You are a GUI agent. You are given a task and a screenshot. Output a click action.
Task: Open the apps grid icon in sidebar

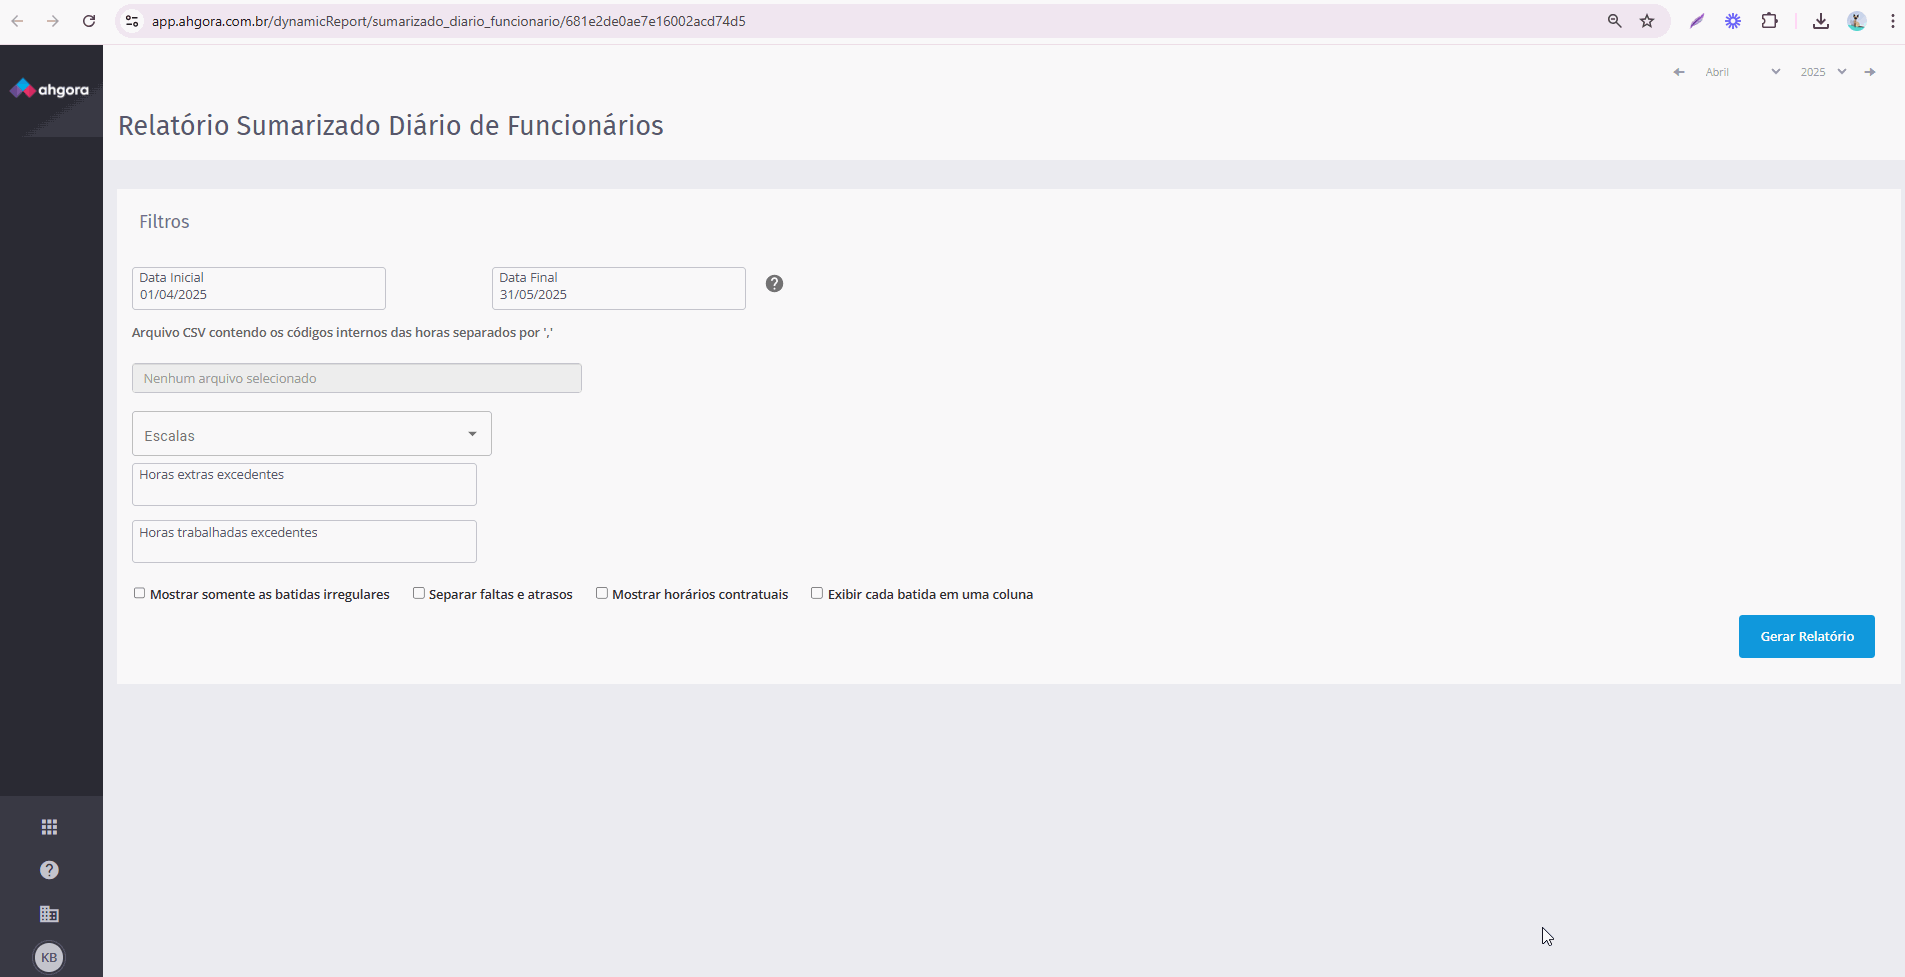pos(49,827)
